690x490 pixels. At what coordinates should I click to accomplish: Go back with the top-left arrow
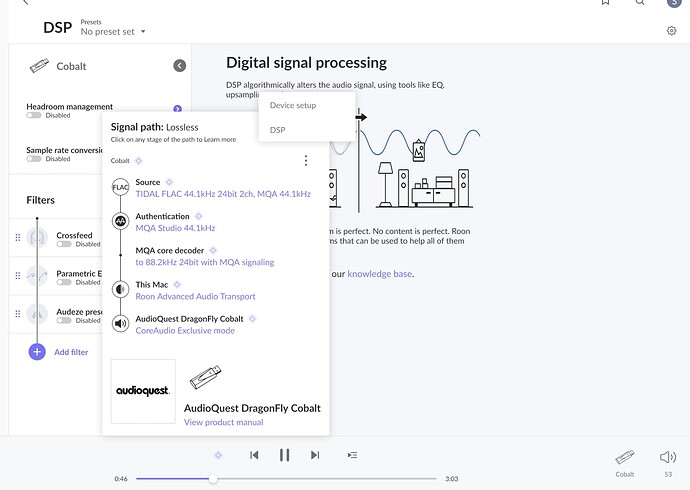click(26, 2)
